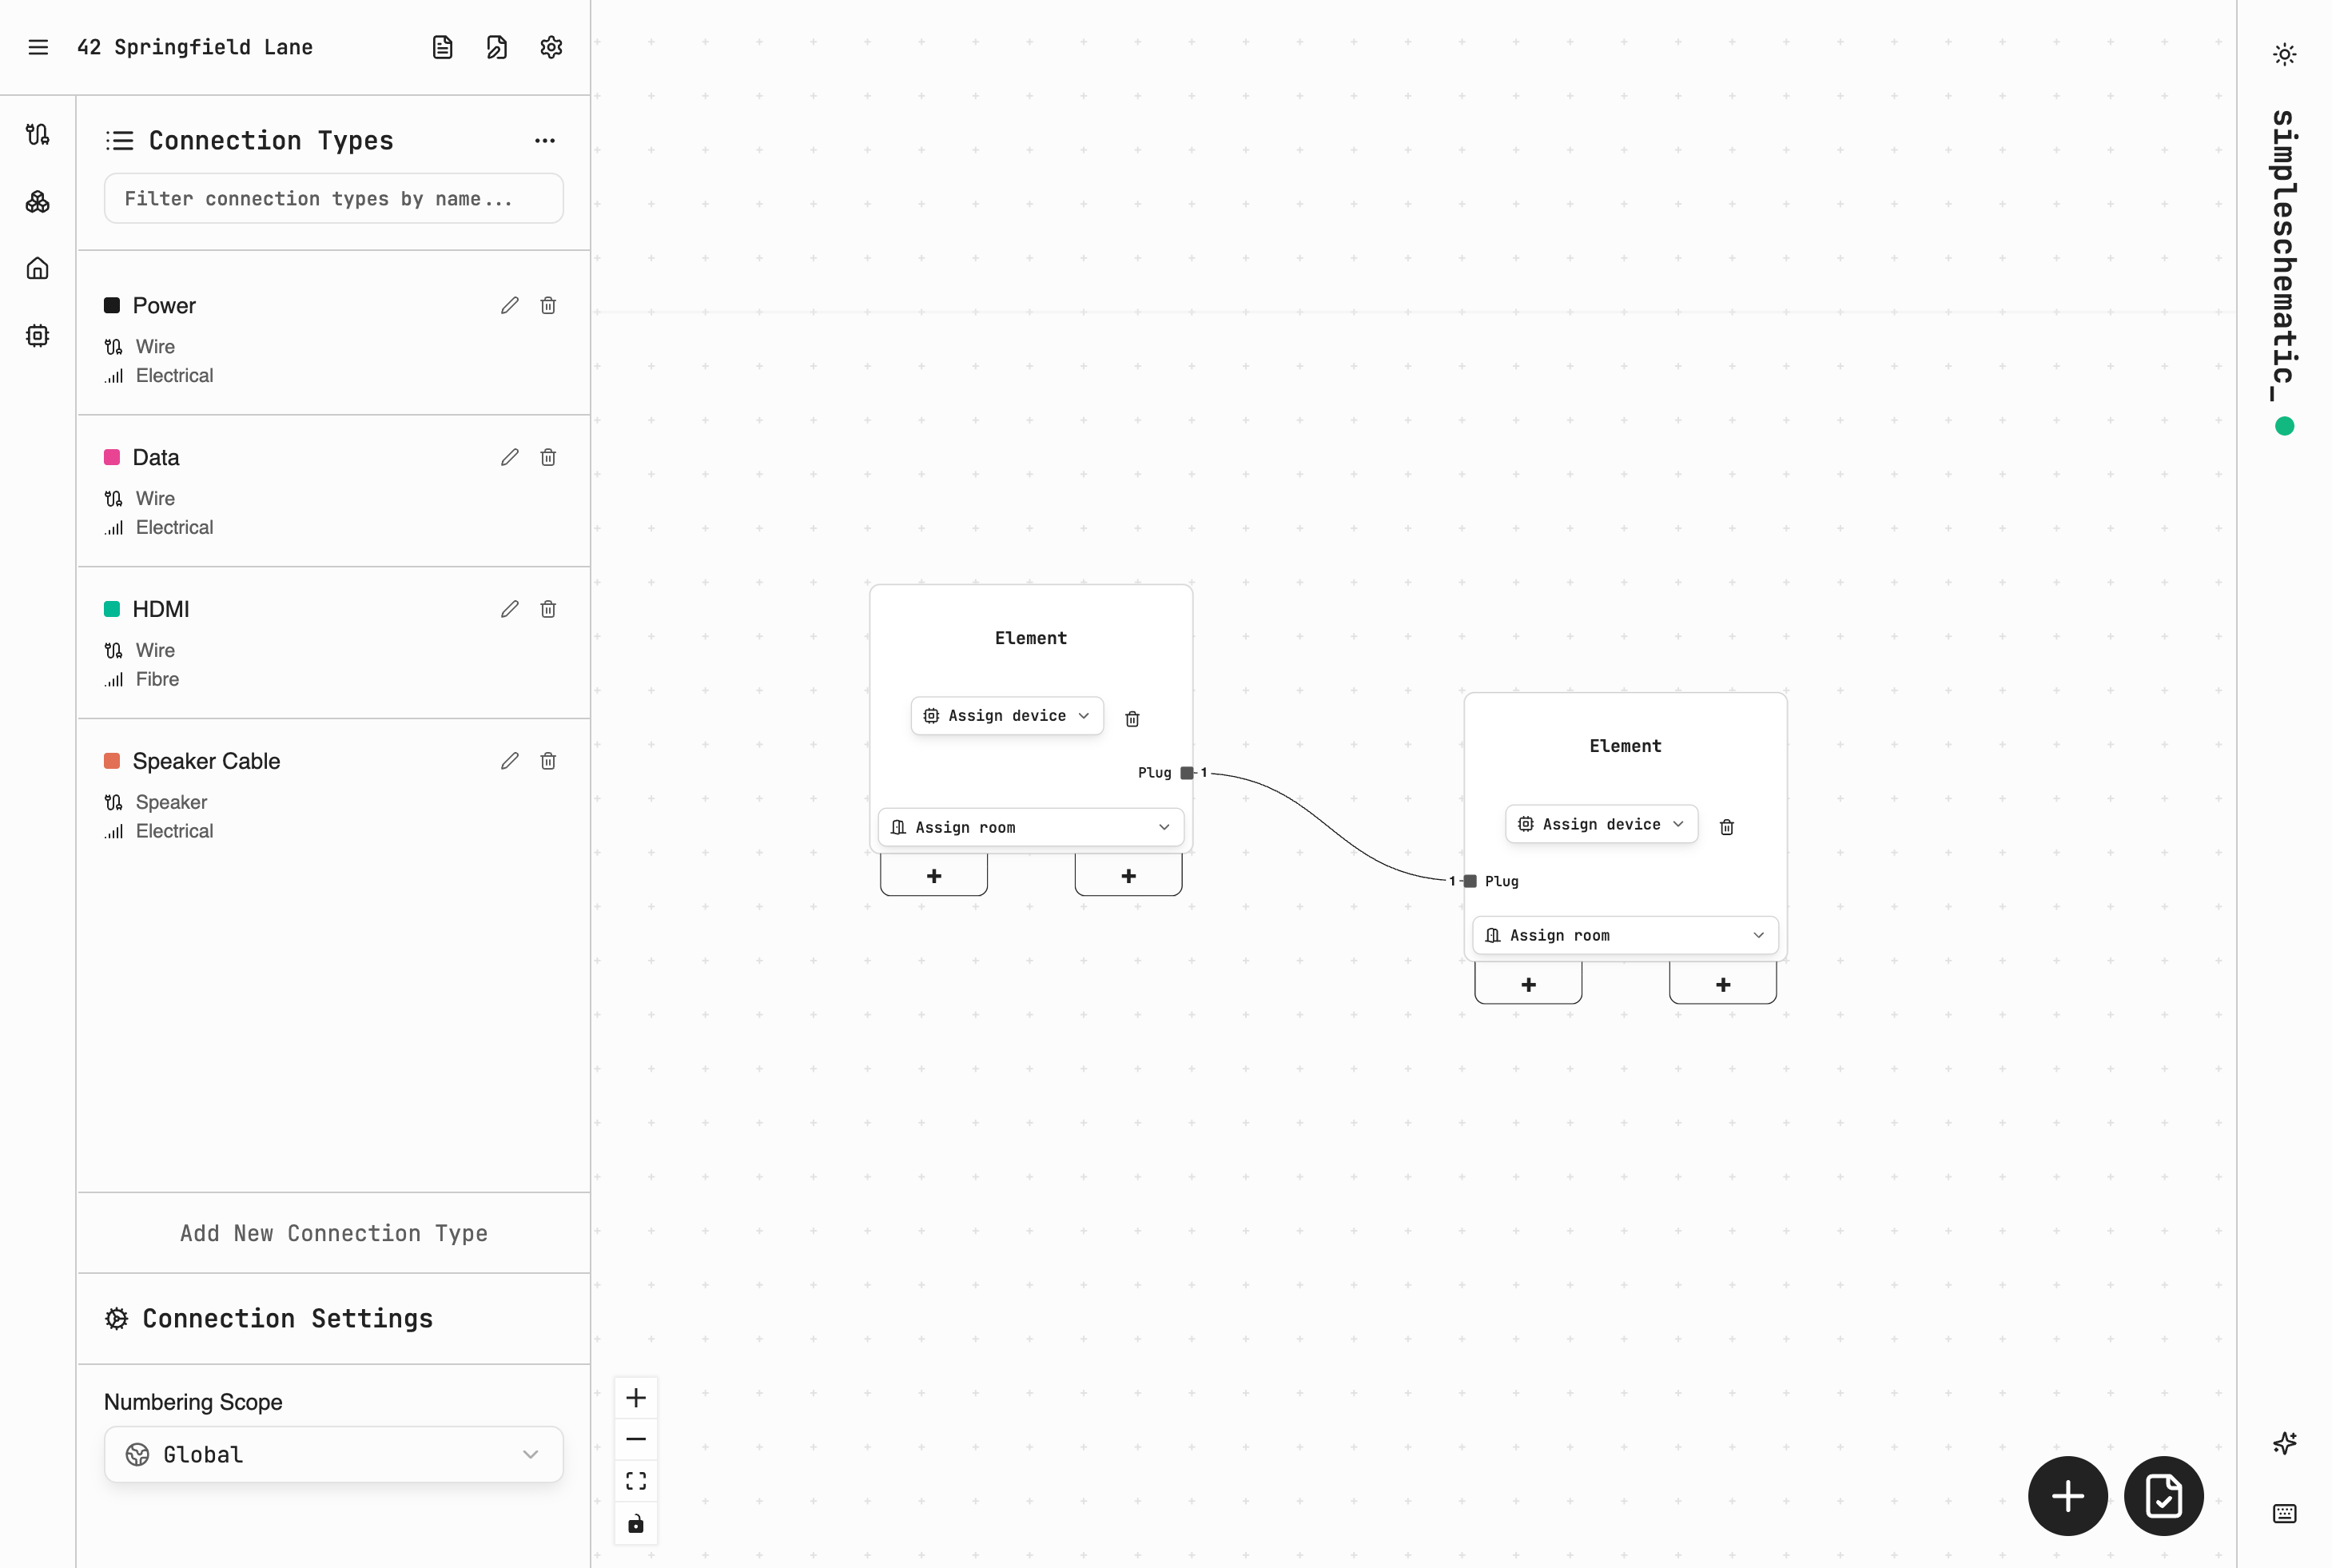Open the devices panel via chip icon
This screenshot has width=2332, height=1568.
37,336
